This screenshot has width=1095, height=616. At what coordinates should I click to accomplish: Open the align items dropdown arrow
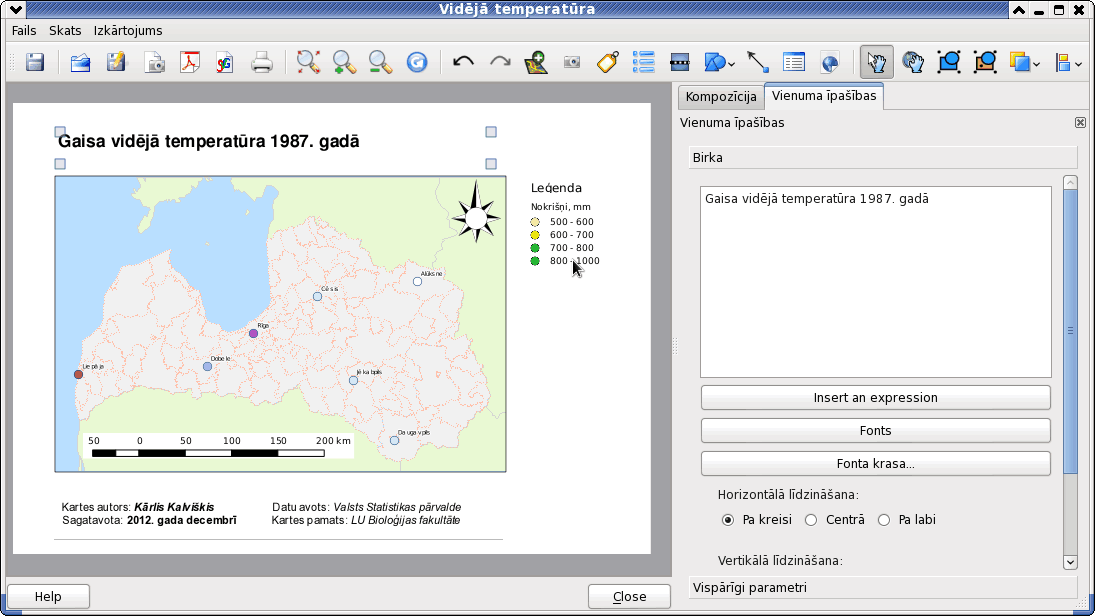tap(1078, 64)
